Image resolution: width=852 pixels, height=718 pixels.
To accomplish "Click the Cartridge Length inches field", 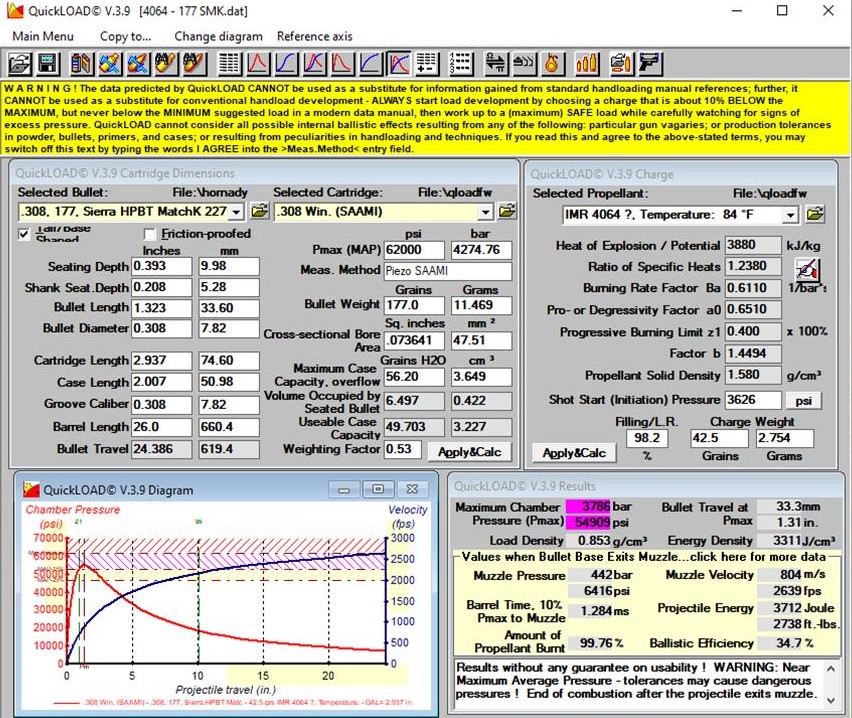I will (161, 361).
